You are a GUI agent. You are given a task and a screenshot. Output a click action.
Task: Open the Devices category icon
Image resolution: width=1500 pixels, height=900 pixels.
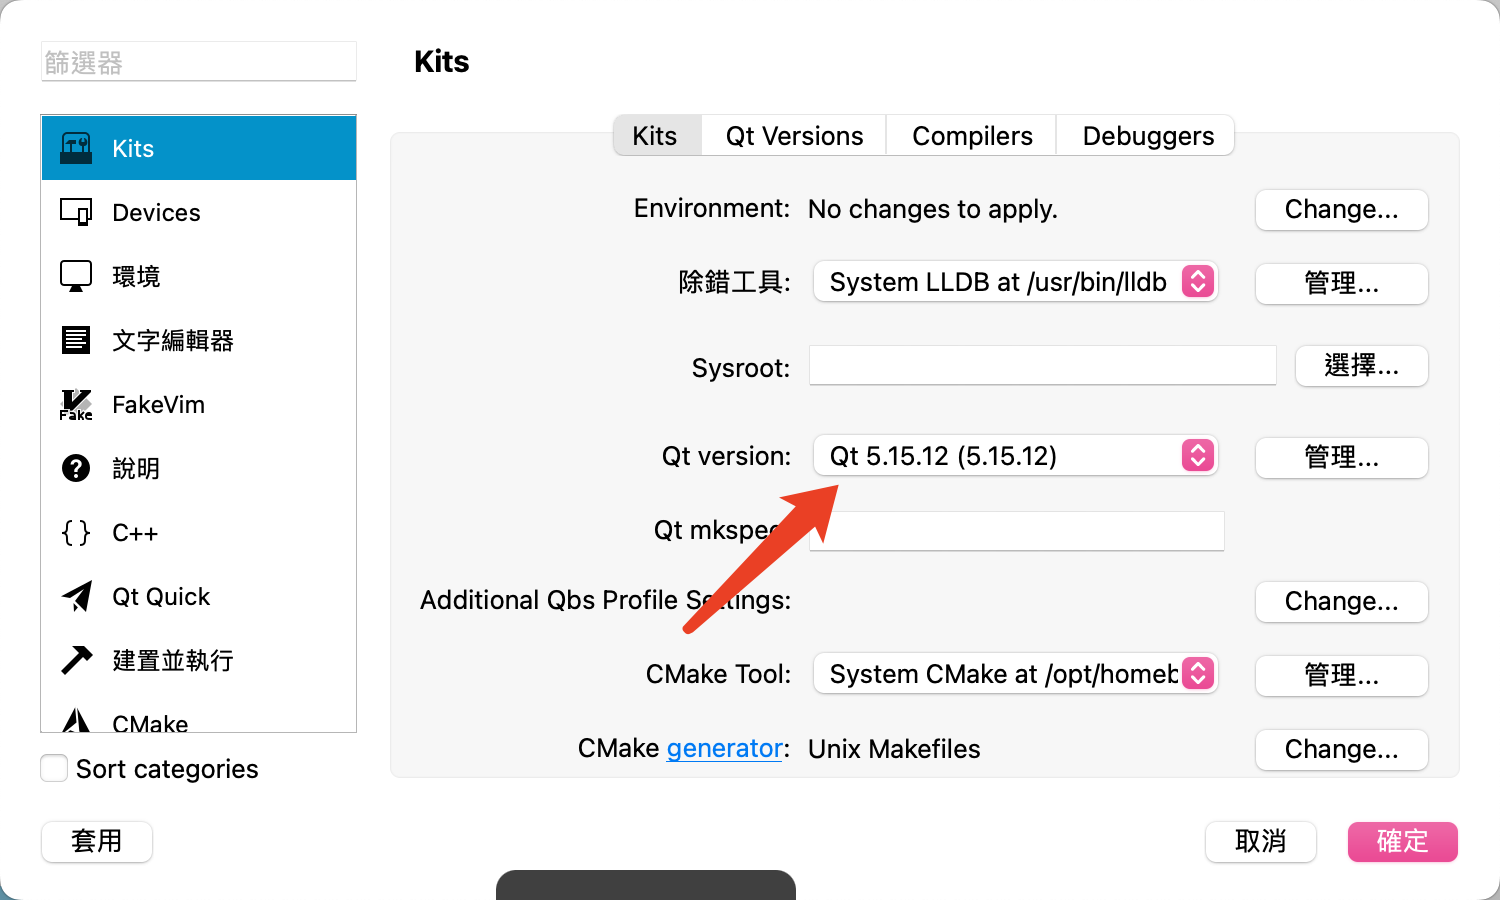click(76, 212)
